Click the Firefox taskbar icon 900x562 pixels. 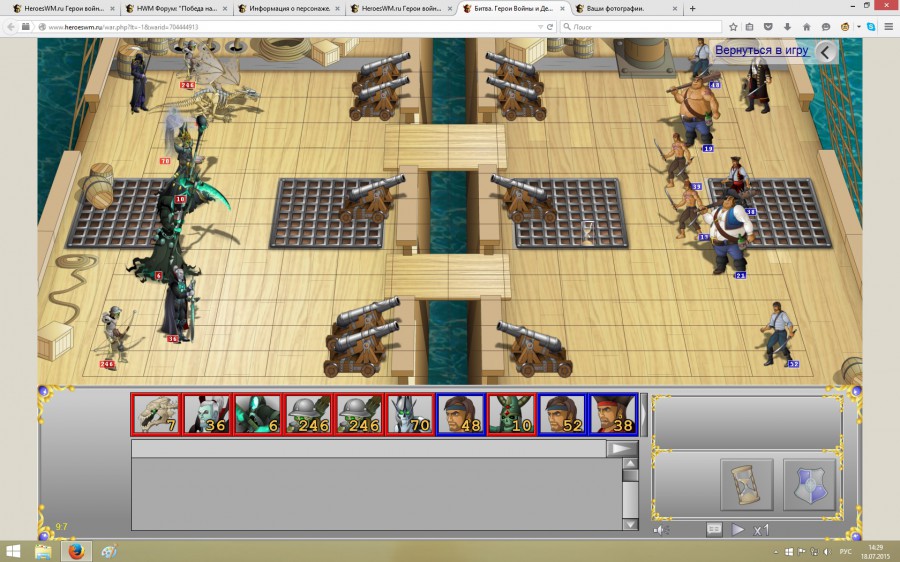point(76,552)
